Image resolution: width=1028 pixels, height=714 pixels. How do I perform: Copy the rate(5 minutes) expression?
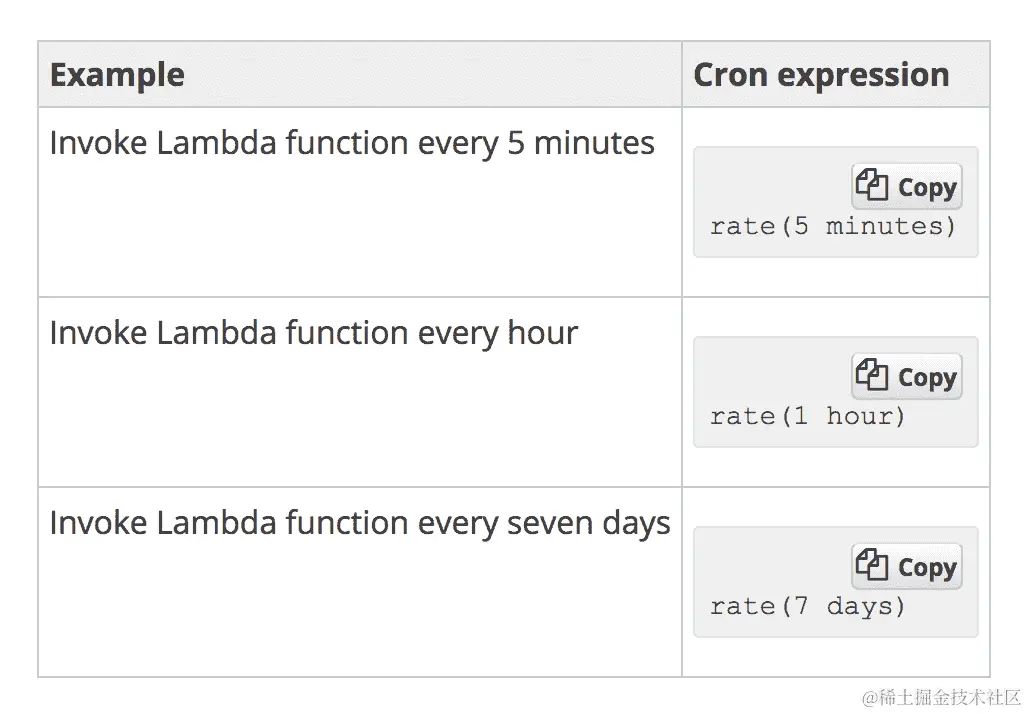tap(907, 187)
